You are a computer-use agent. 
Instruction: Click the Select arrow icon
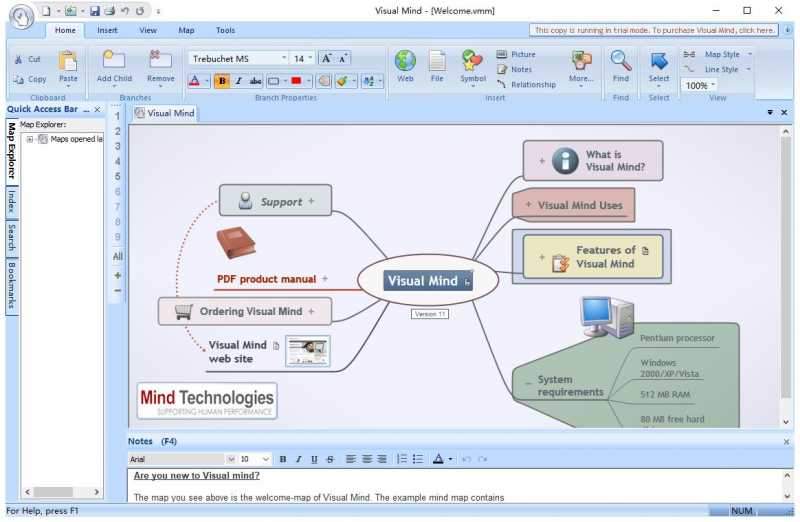(x=659, y=61)
